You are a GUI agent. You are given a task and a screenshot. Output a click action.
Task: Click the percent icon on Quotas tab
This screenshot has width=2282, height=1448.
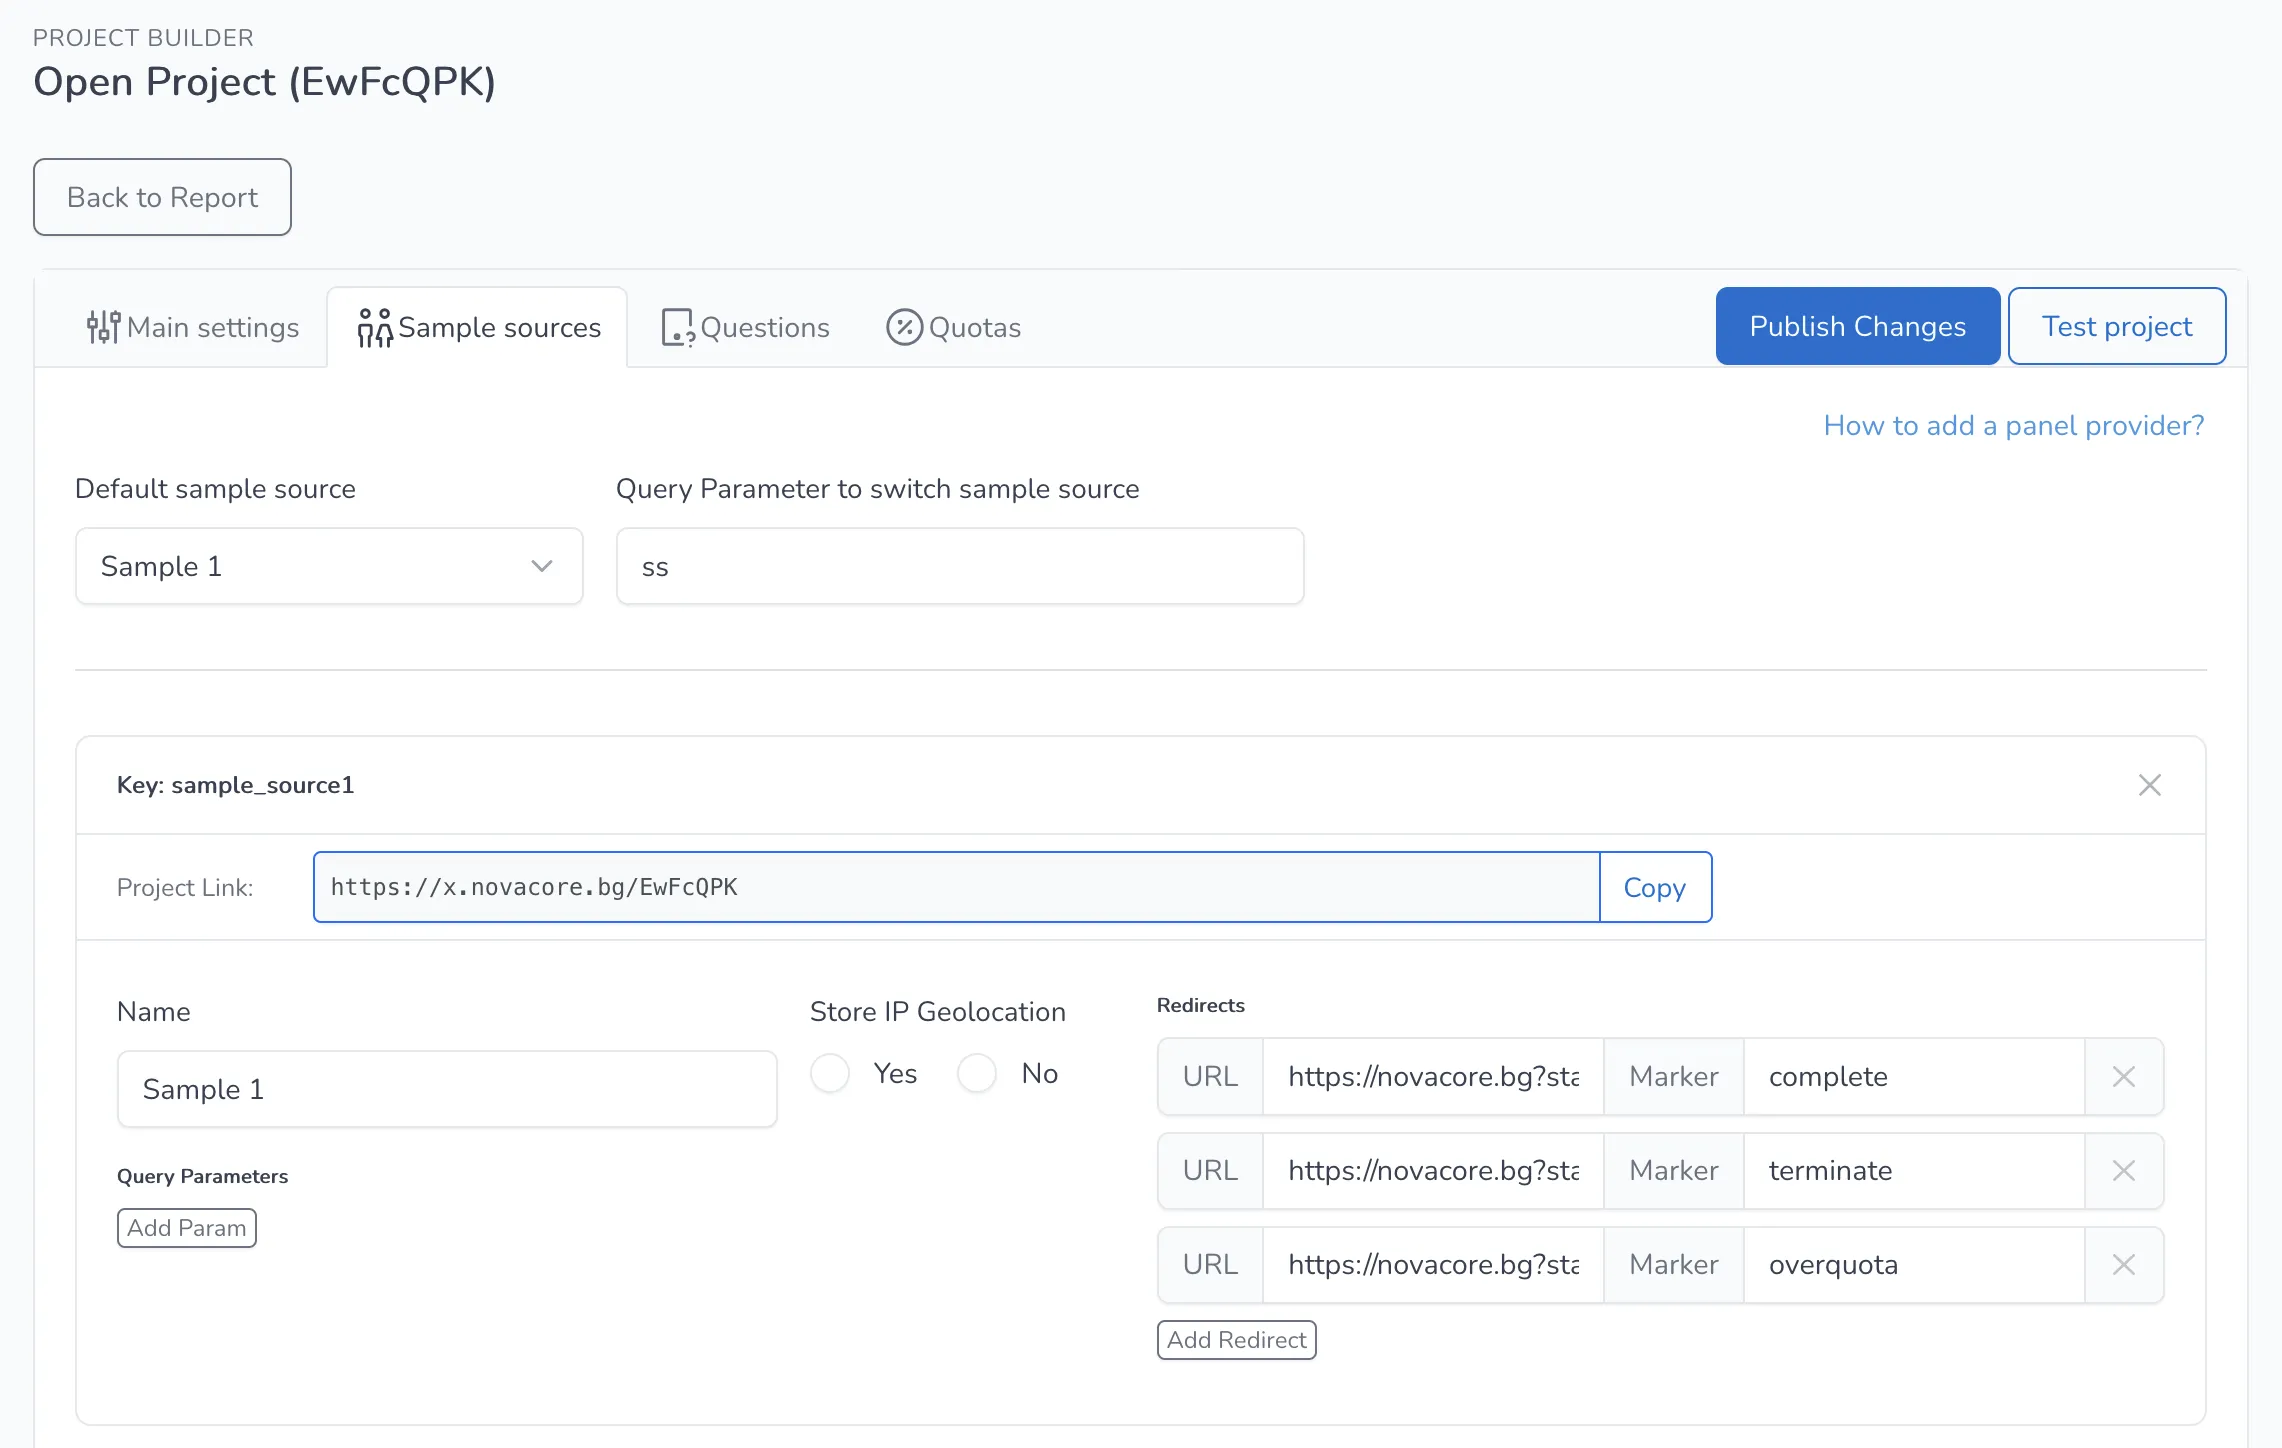point(904,327)
